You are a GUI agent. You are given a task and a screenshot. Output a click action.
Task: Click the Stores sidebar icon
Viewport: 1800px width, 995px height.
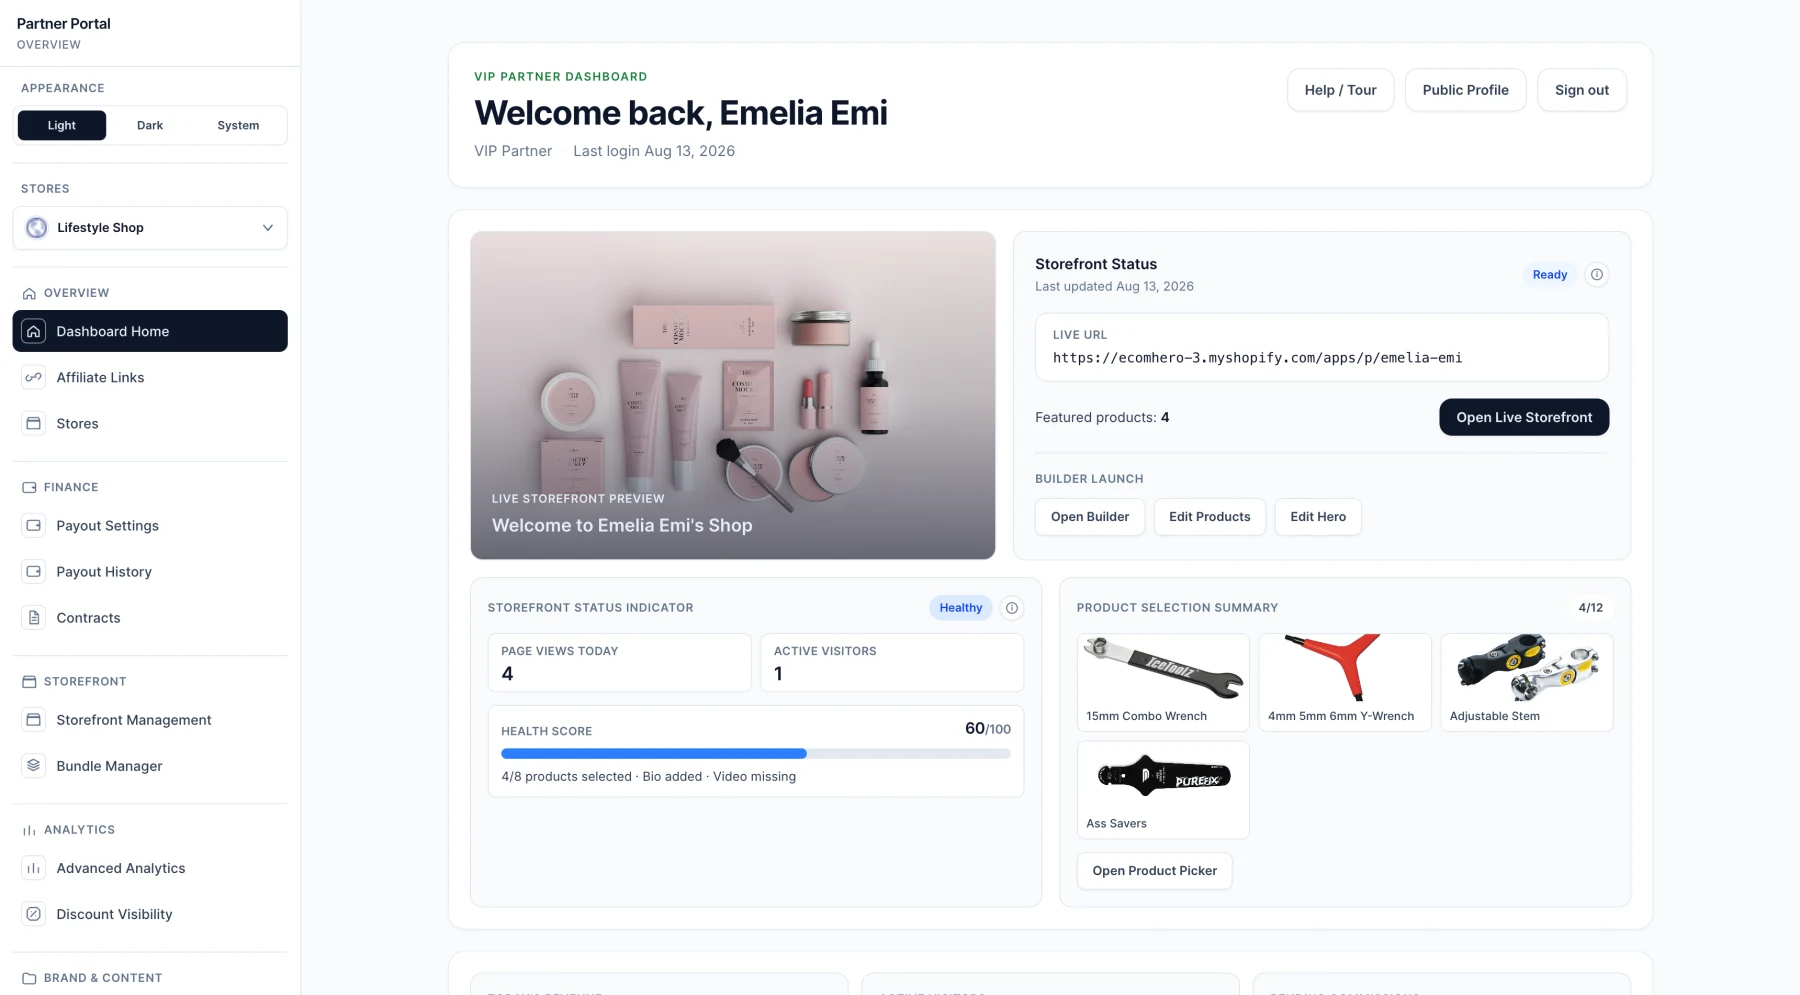(34, 423)
